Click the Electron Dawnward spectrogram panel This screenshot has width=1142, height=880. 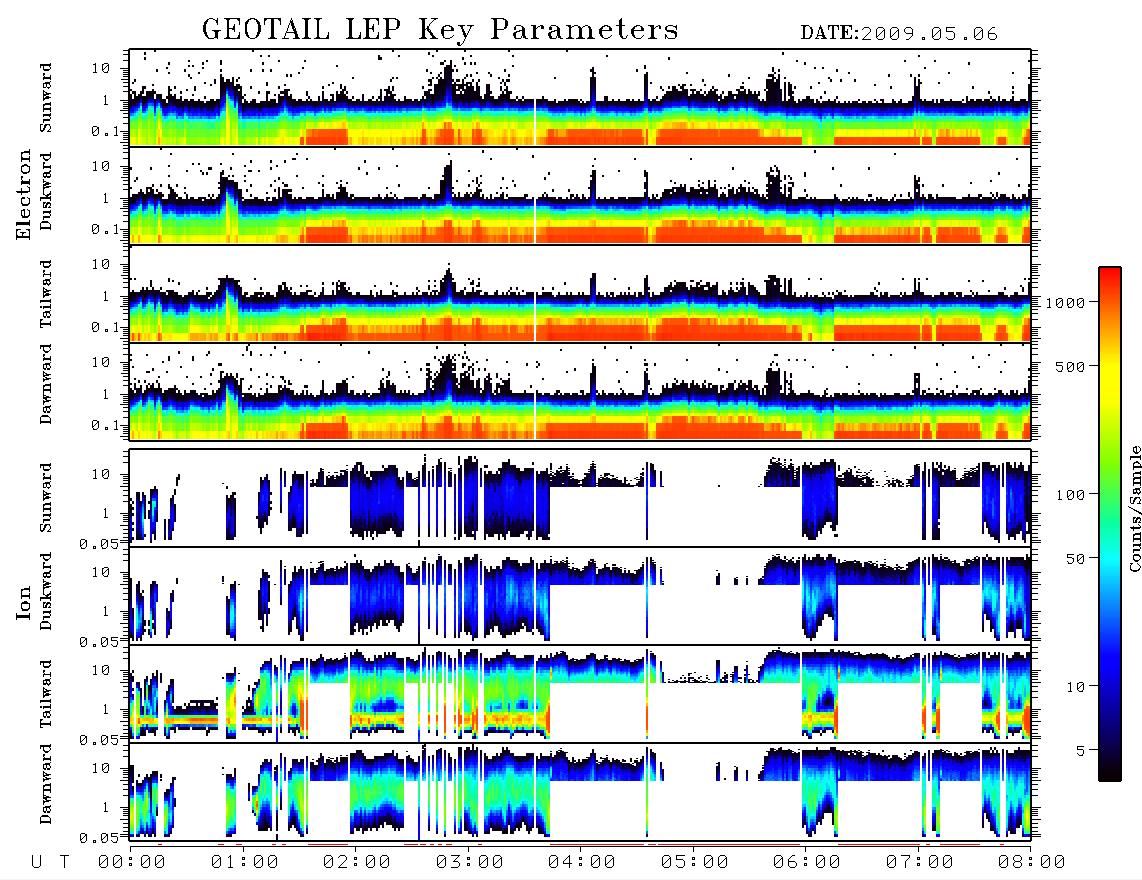(580, 391)
